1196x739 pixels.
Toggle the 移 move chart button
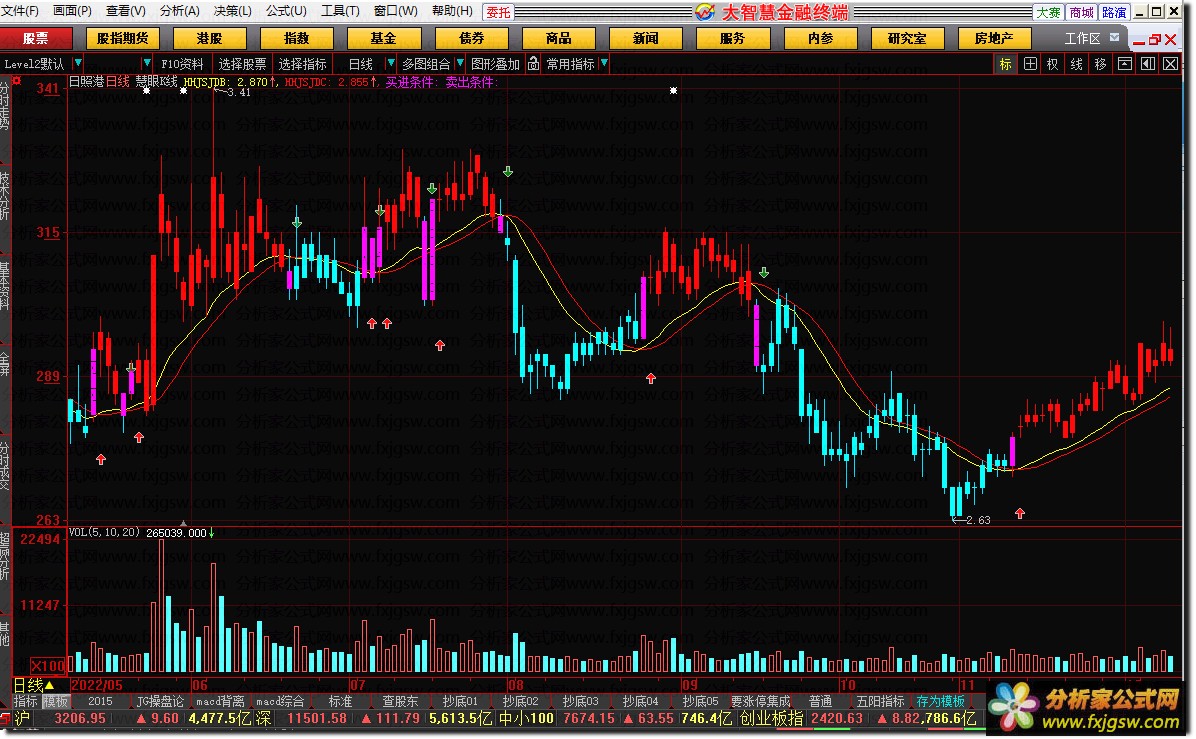pyautogui.click(x=1100, y=64)
